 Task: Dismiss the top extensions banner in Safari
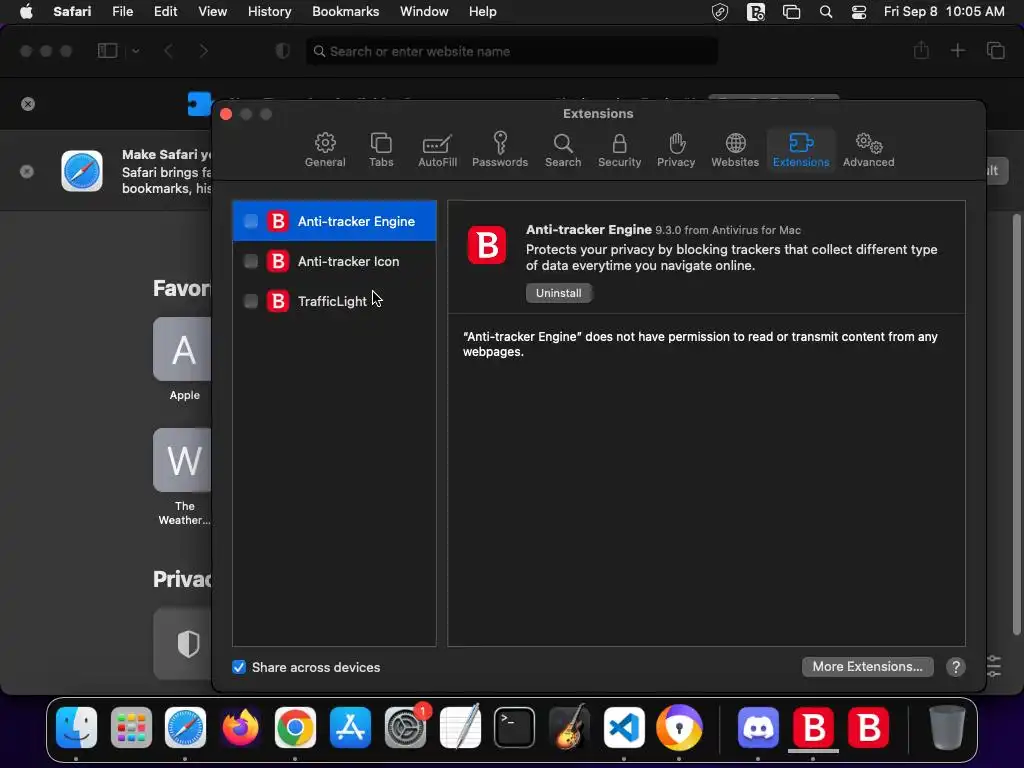tap(27, 104)
